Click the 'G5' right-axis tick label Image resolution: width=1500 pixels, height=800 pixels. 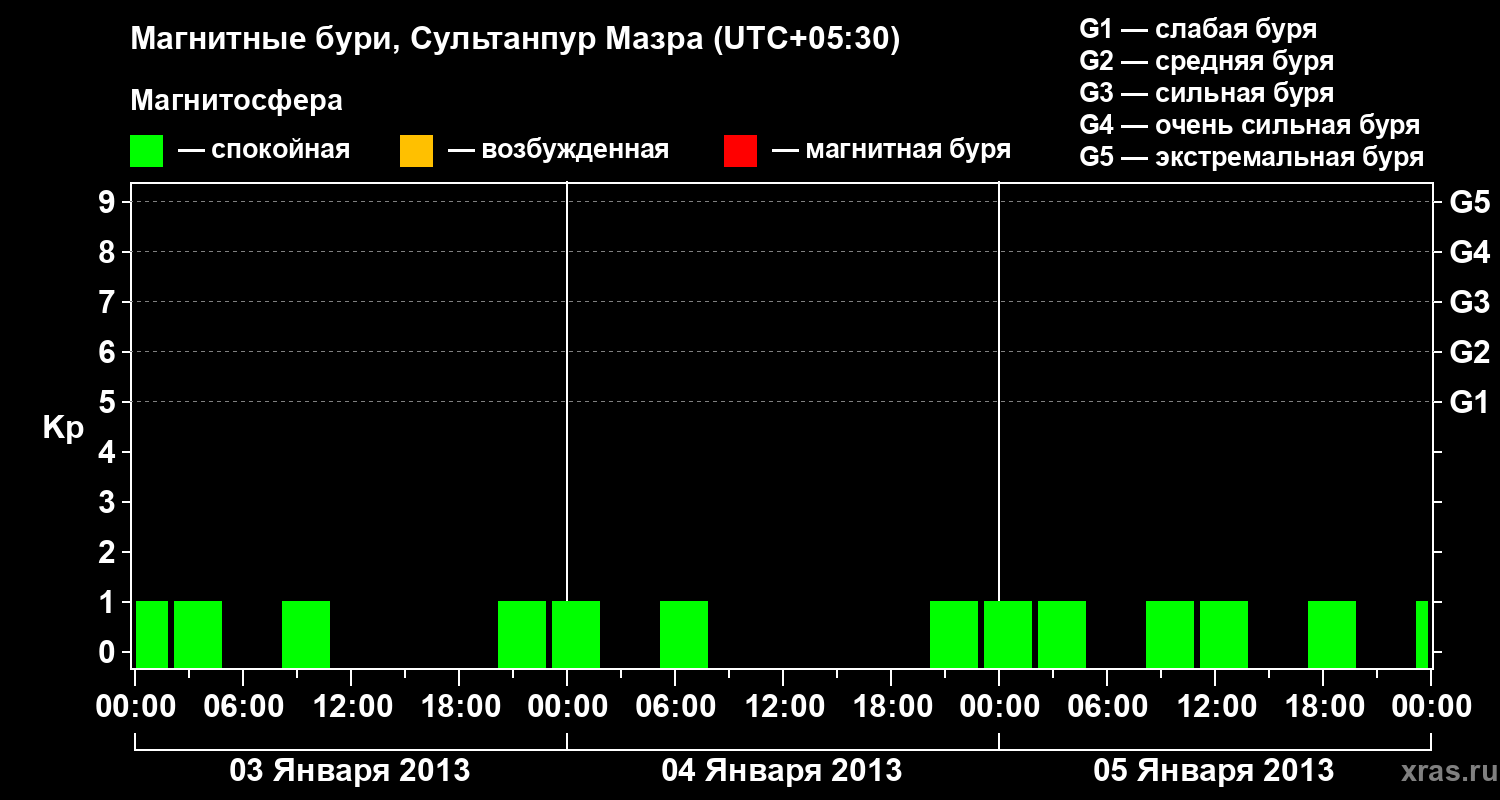pyautogui.click(x=1469, y=202)
